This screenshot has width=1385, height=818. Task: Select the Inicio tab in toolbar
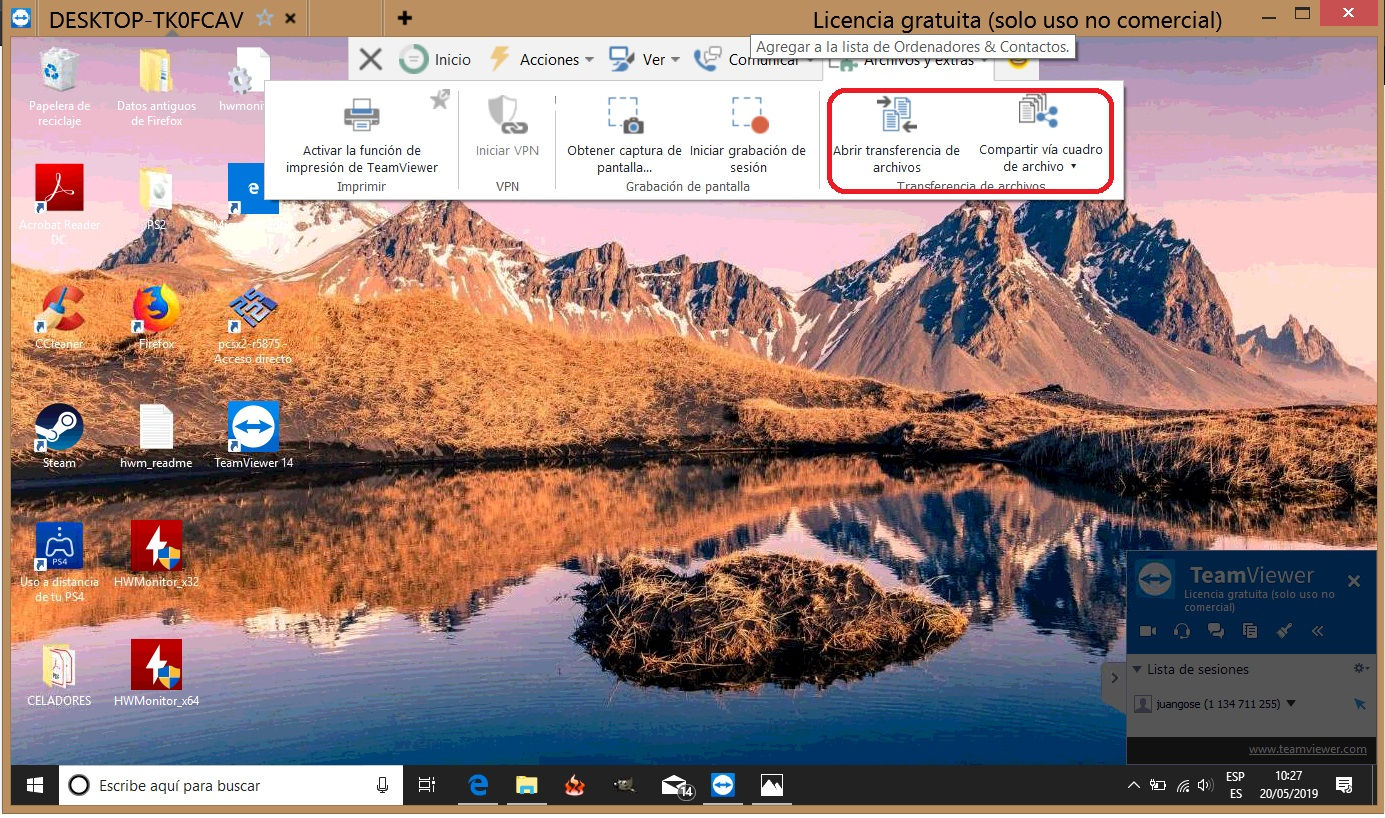(436, 60)
